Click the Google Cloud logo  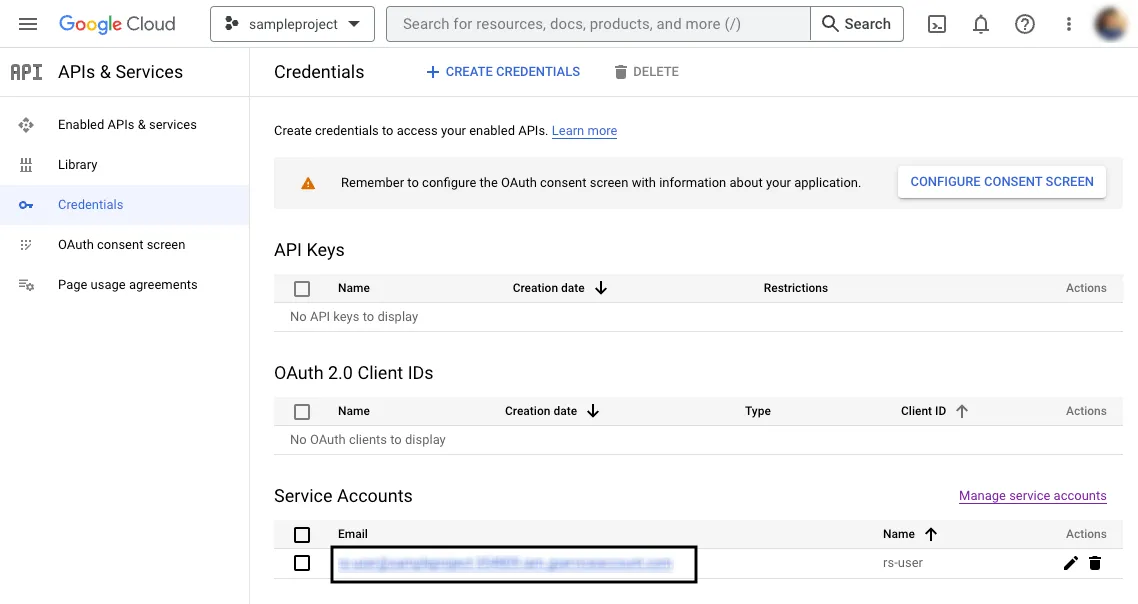click(117, 24)
